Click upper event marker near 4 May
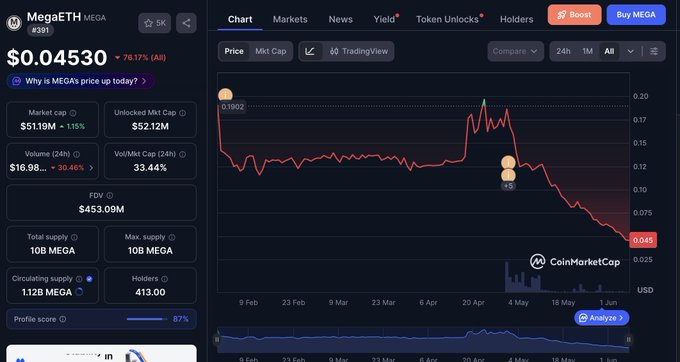Screen dimensions: 680x362 point(508,163)
